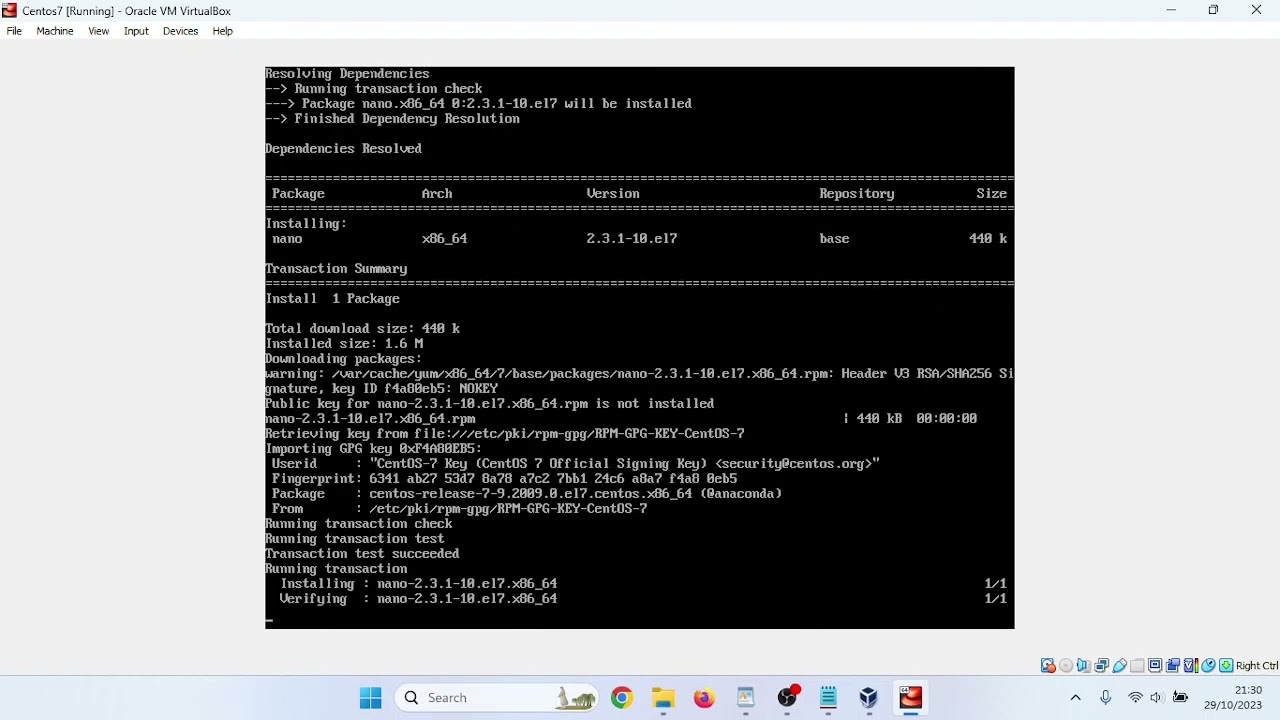Click the 'Installed size: 1.6 M' line
Screen dimensions: 1280x720
(344, 344)
